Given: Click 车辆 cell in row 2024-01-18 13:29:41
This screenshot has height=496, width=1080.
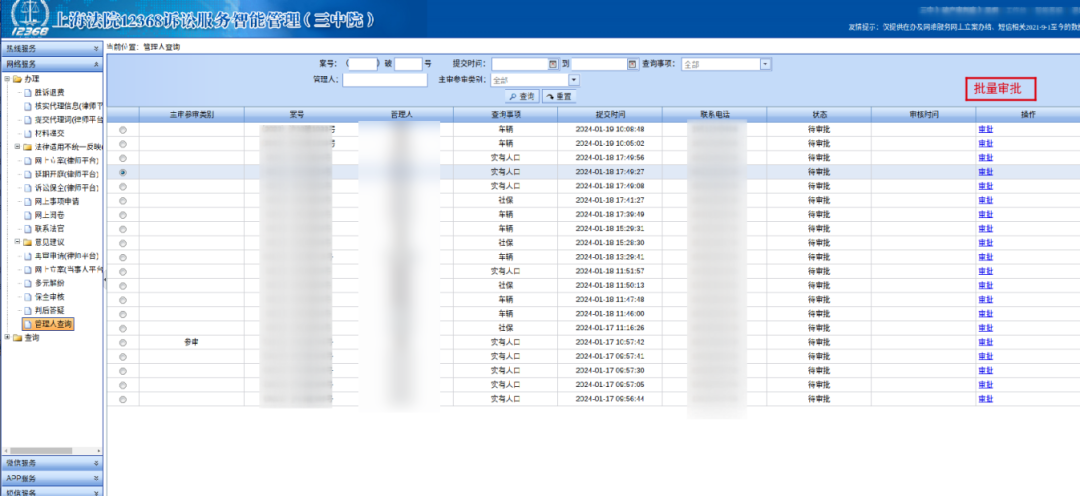Looking at the screenshot, I should [506, 257].
